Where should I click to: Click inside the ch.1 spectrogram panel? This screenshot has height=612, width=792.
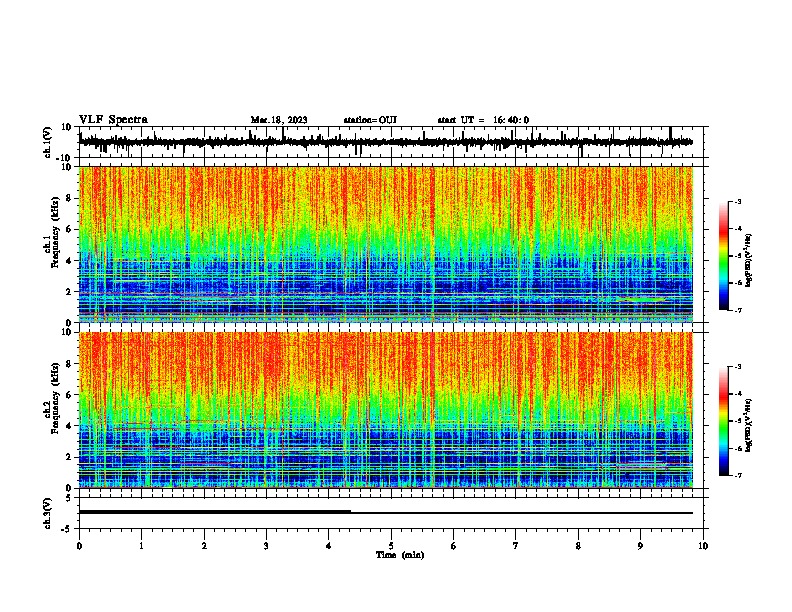(x=386, y=244)
